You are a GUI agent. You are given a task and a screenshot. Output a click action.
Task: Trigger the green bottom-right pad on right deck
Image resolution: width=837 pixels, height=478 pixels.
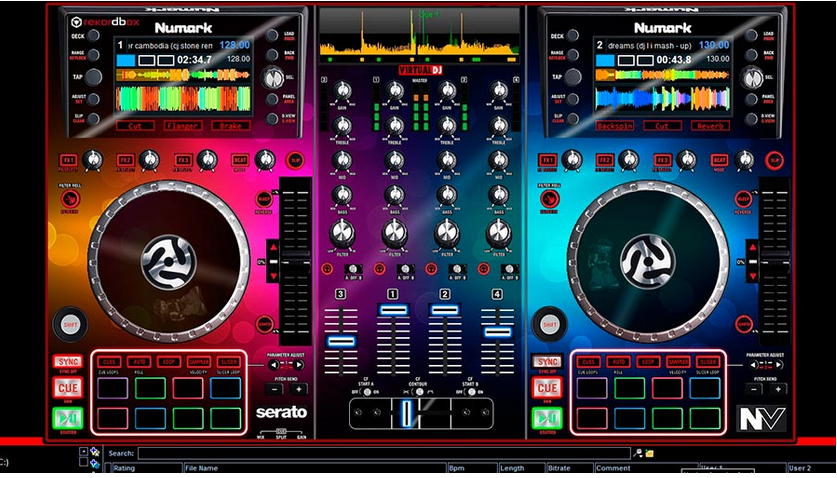tap(705, 419)
